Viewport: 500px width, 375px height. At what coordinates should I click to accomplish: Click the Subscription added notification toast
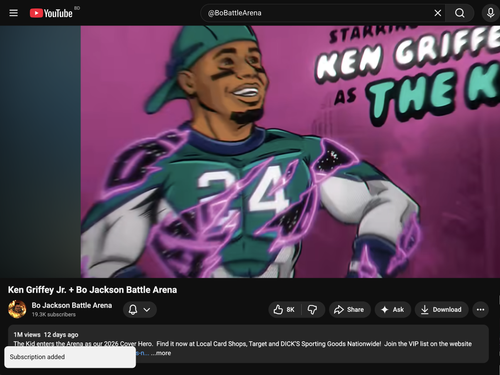(x=70, y=357)
